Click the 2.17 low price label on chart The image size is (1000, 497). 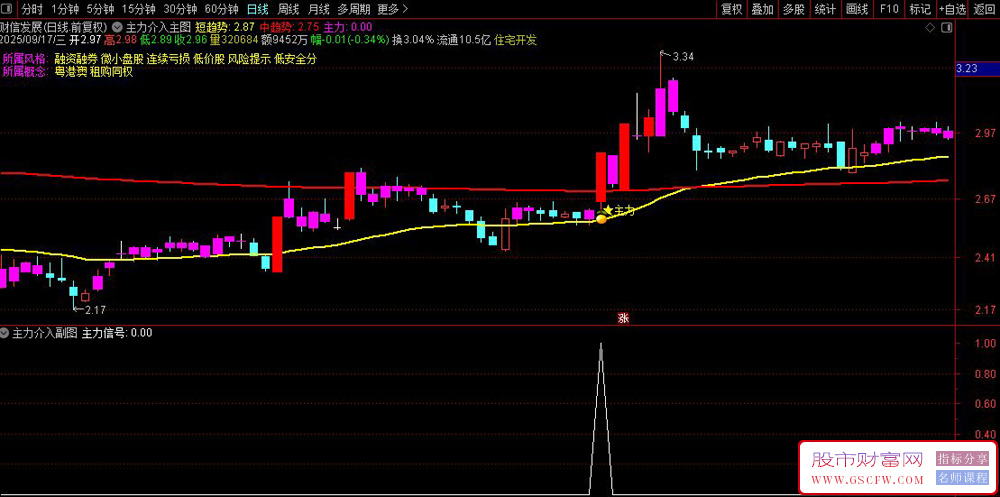(x=94, y=310)
